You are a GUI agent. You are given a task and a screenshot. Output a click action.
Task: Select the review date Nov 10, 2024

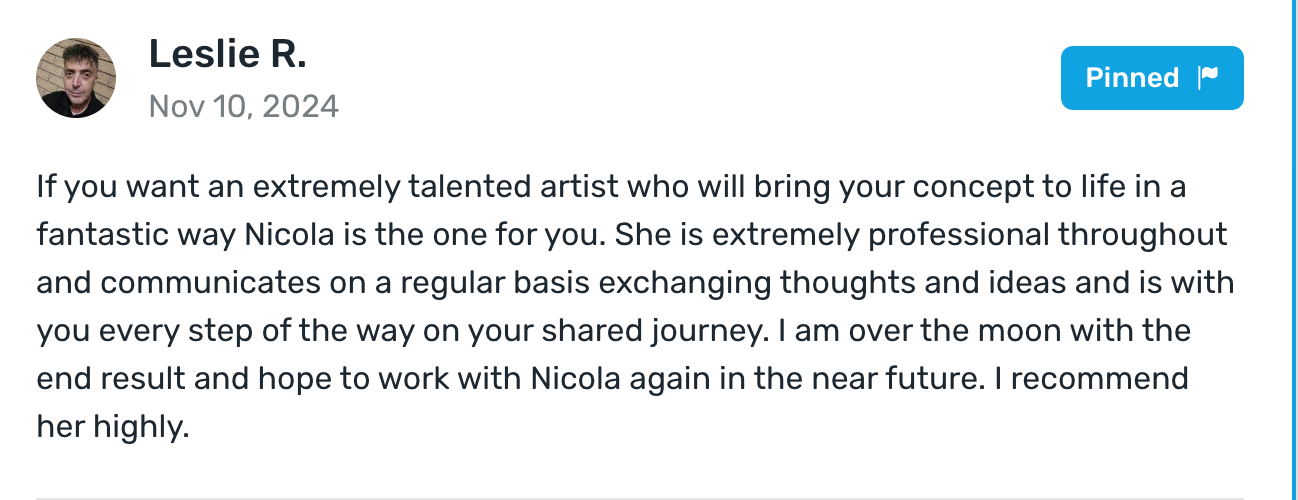(x=244, y=105)
